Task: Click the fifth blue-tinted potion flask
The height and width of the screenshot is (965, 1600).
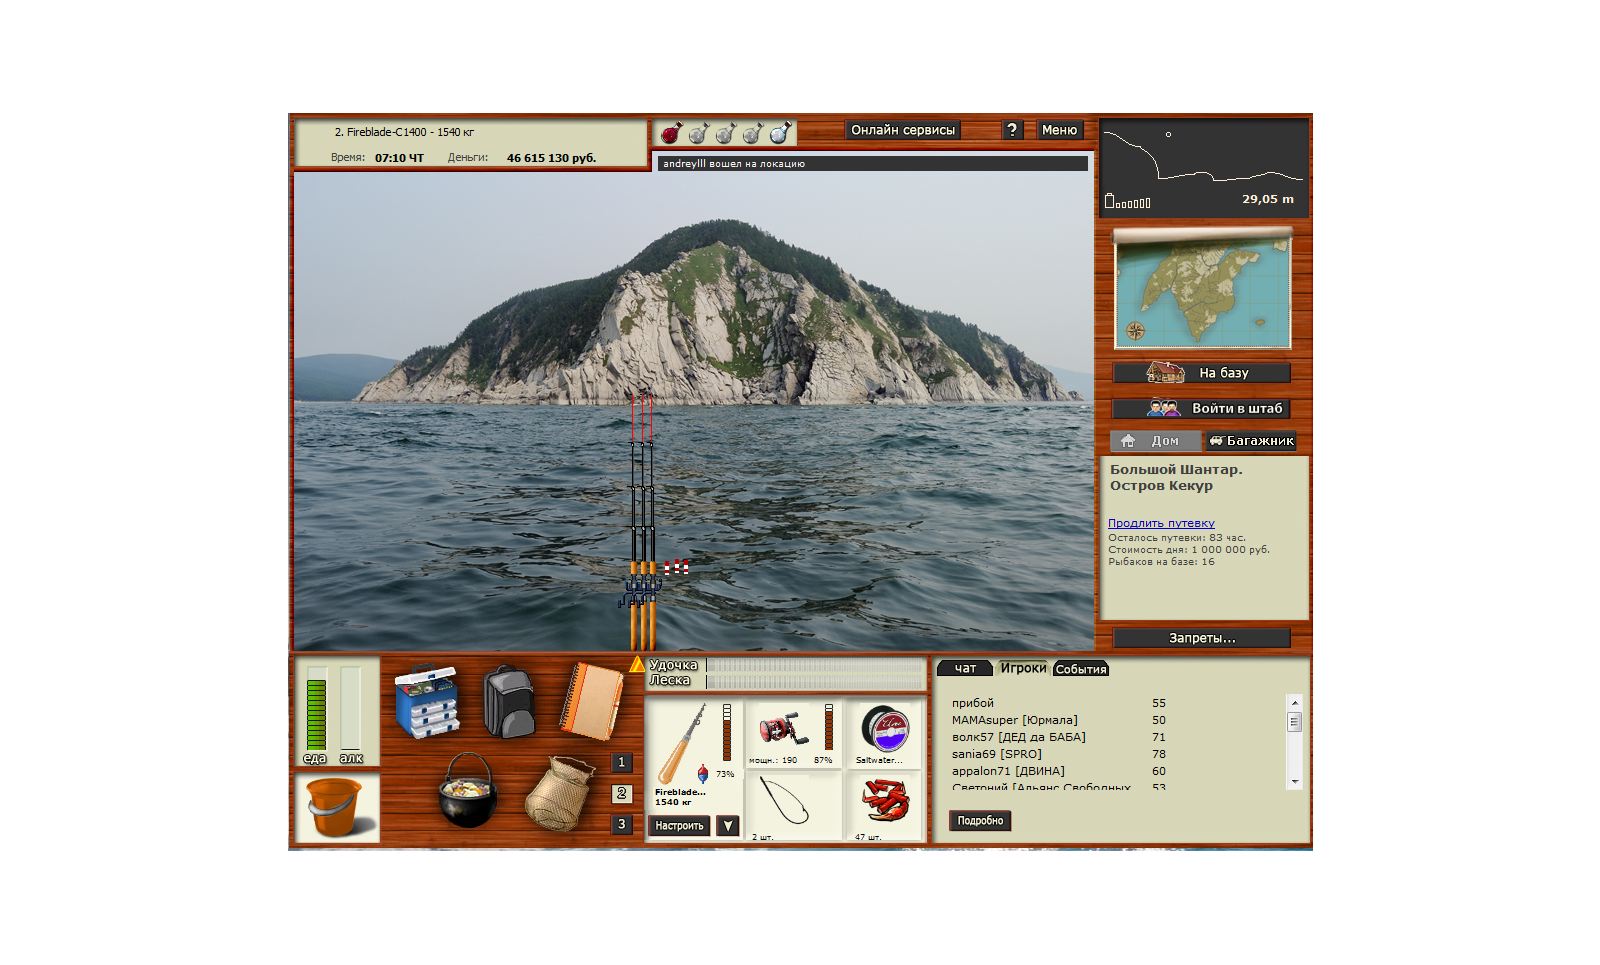Action: [x=780, y=132]
